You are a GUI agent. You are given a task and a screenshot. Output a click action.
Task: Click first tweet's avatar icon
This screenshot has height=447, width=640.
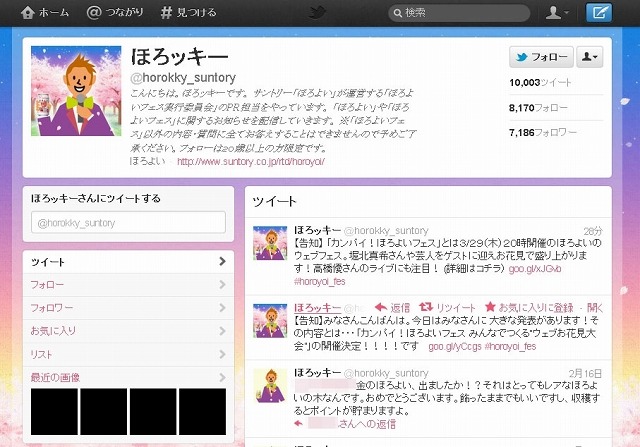click(270, 243)
